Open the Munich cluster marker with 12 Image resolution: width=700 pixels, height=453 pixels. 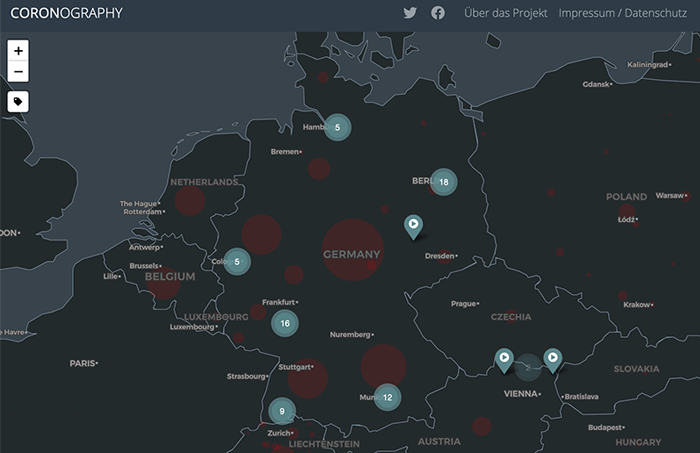(x=388, y=397)
